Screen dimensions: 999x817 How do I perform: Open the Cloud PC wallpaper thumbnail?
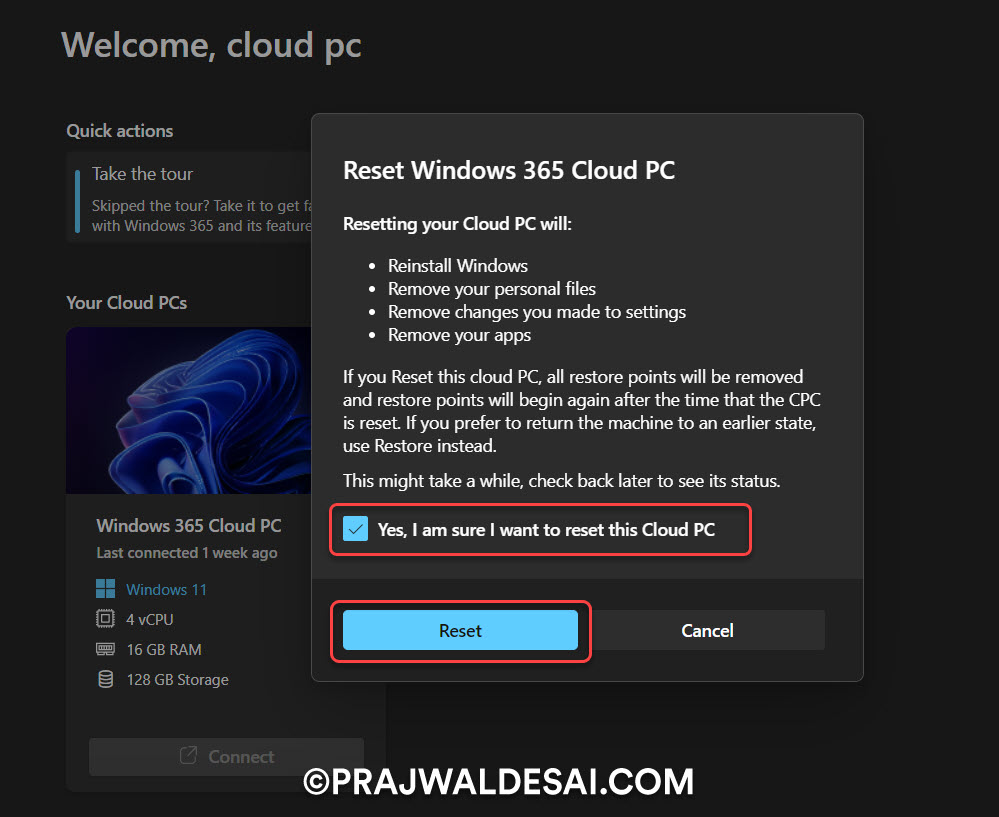(189, 410)
